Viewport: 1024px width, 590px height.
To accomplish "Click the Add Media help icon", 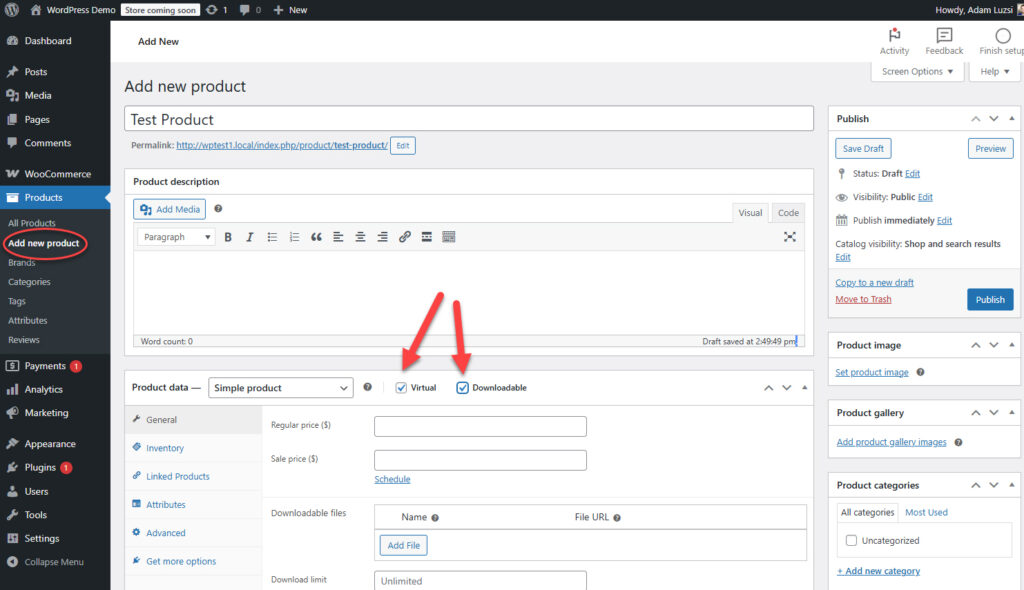I will click(x=218, y=208).
